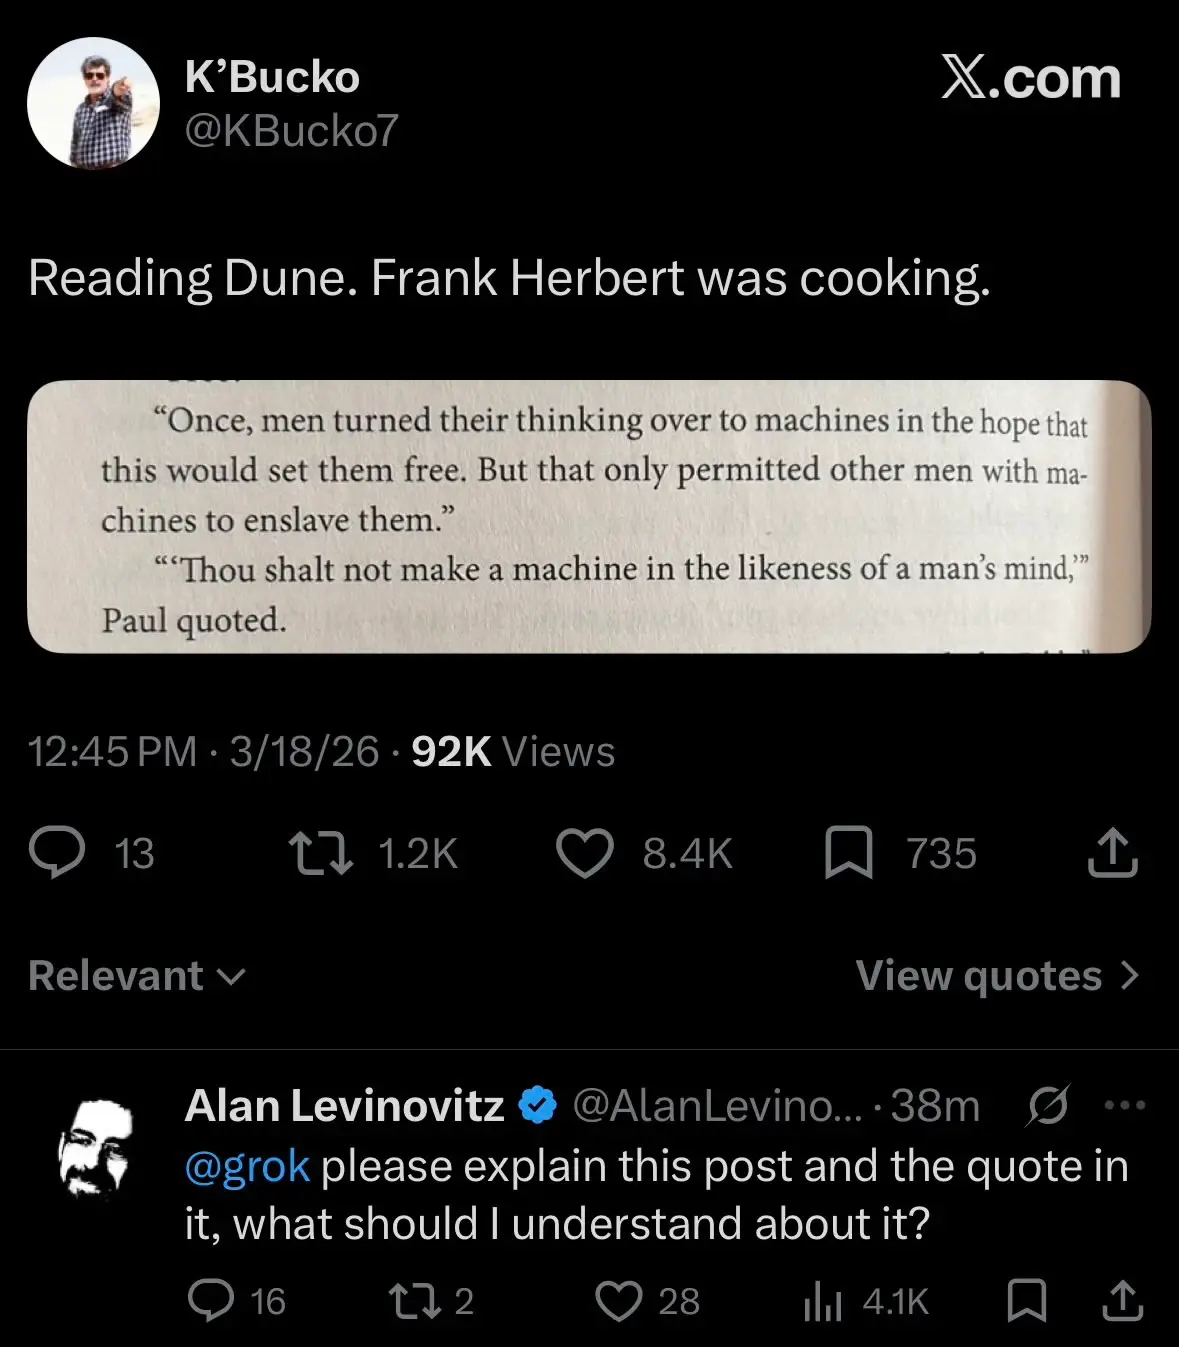
Task: Bookmark the main tweet
Action: pyautogui.click(x=849, y=853)
